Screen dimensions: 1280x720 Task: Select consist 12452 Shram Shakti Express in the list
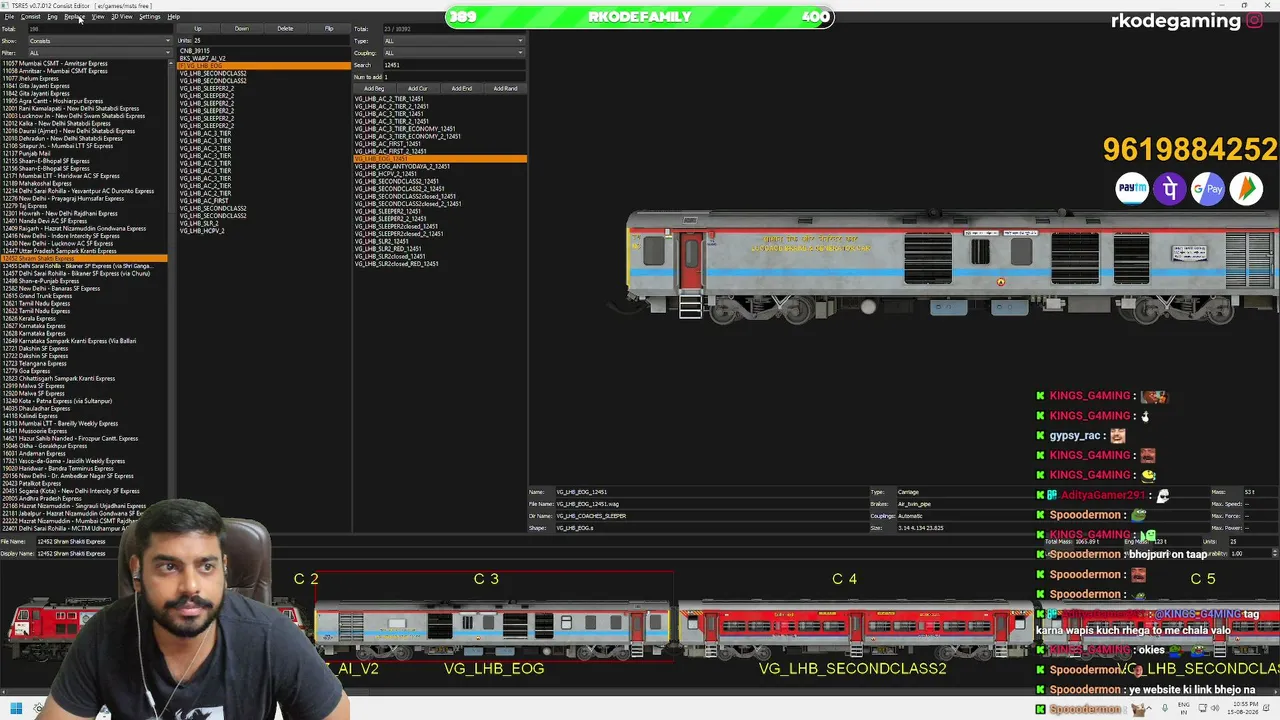coord(84,259)
